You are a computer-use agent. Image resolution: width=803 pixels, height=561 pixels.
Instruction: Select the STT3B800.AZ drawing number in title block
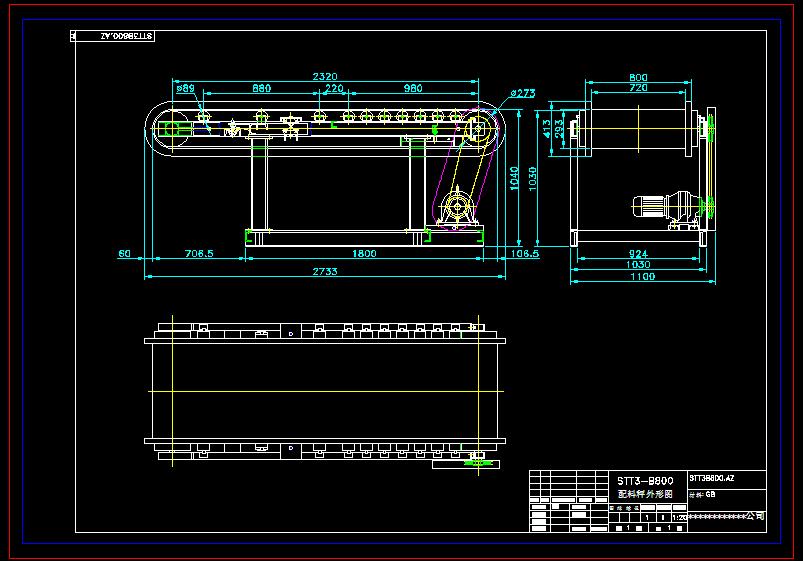click(x=712, y=480)
